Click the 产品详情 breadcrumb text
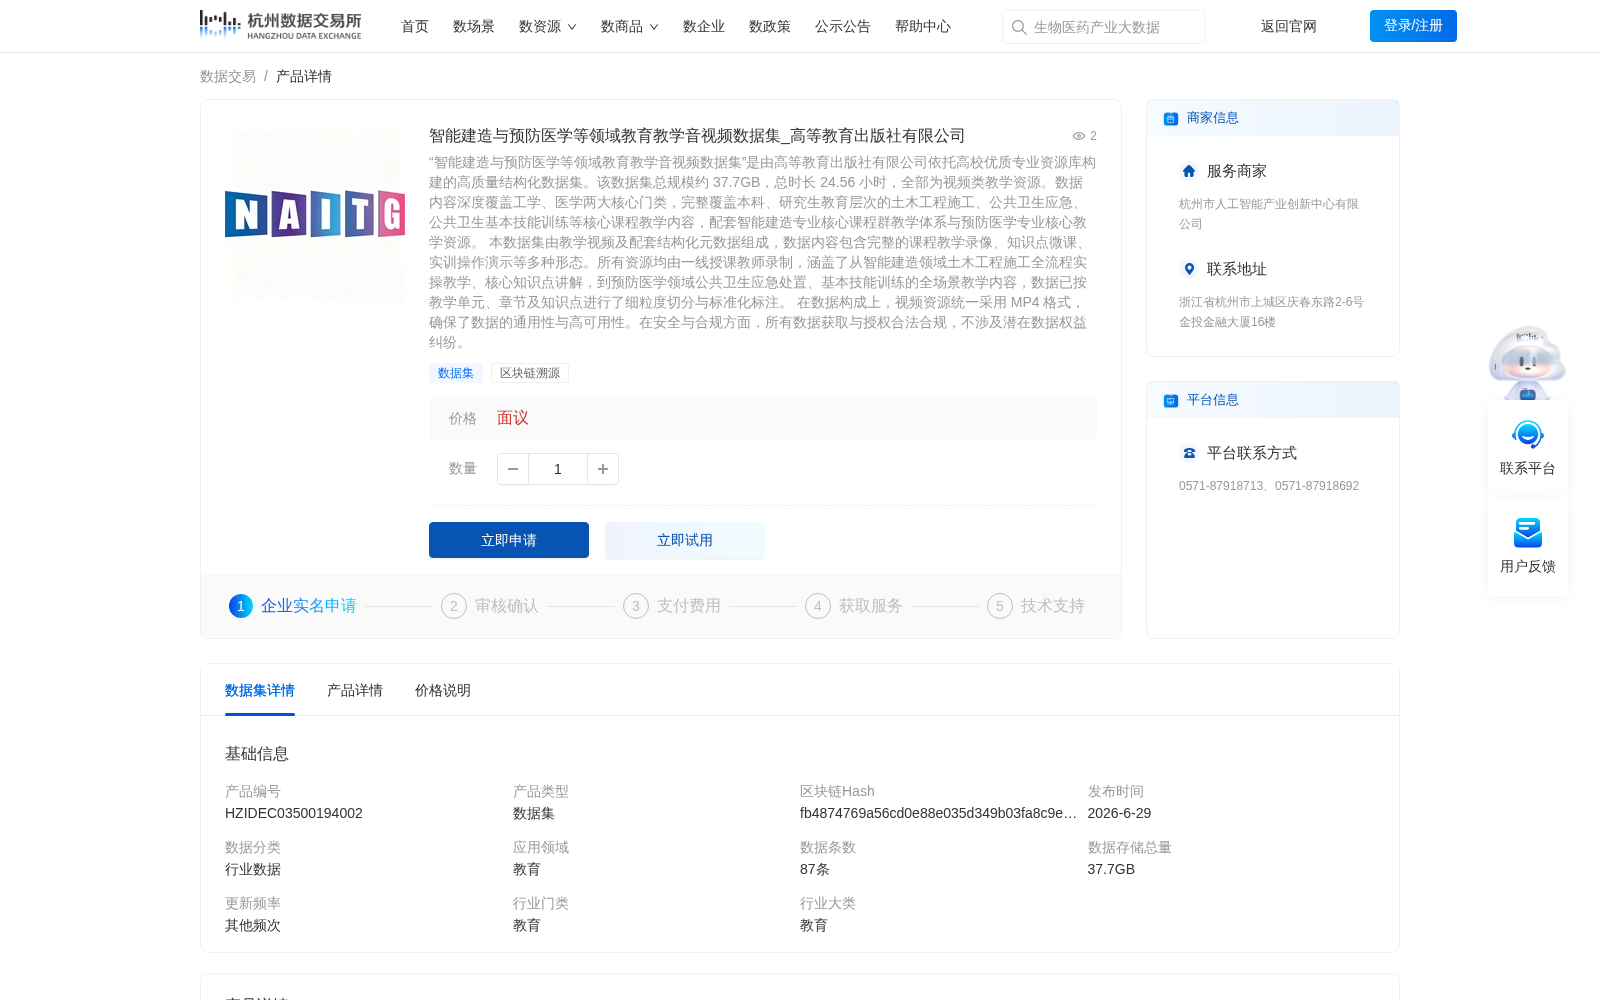Image resolution: width=1600 pixels, height=1000 pixels. 304,76
